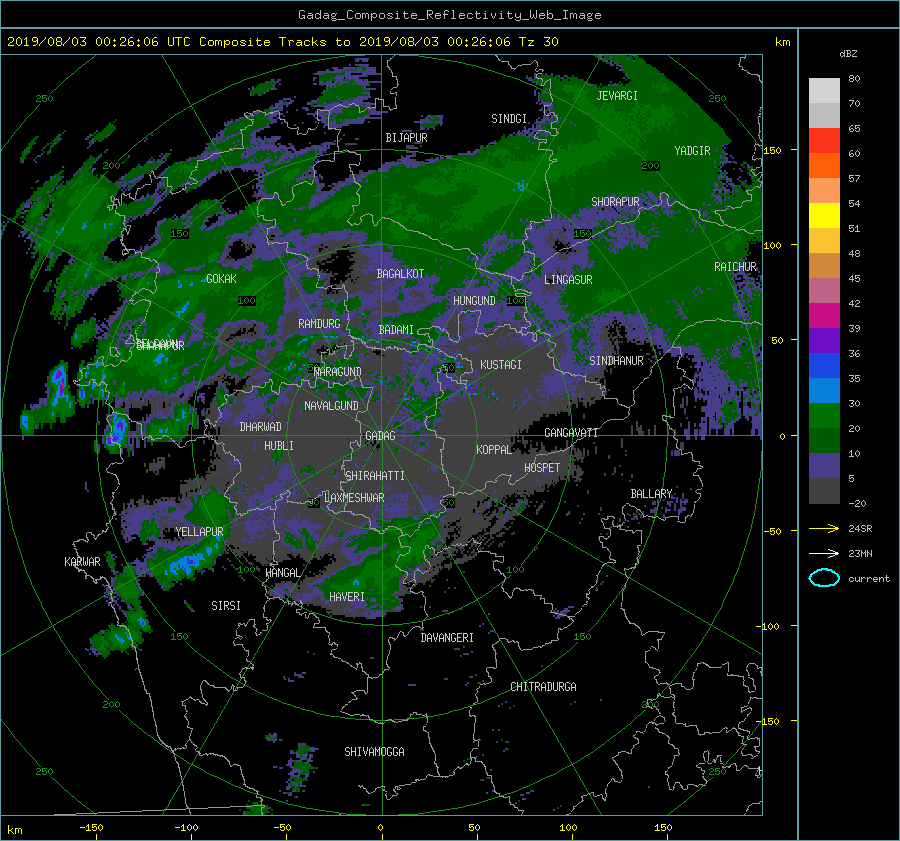The height and width of the screenshot is (841, 900).
Task: Click the BIJAPUR city label
Action: [x=406, y=138]
